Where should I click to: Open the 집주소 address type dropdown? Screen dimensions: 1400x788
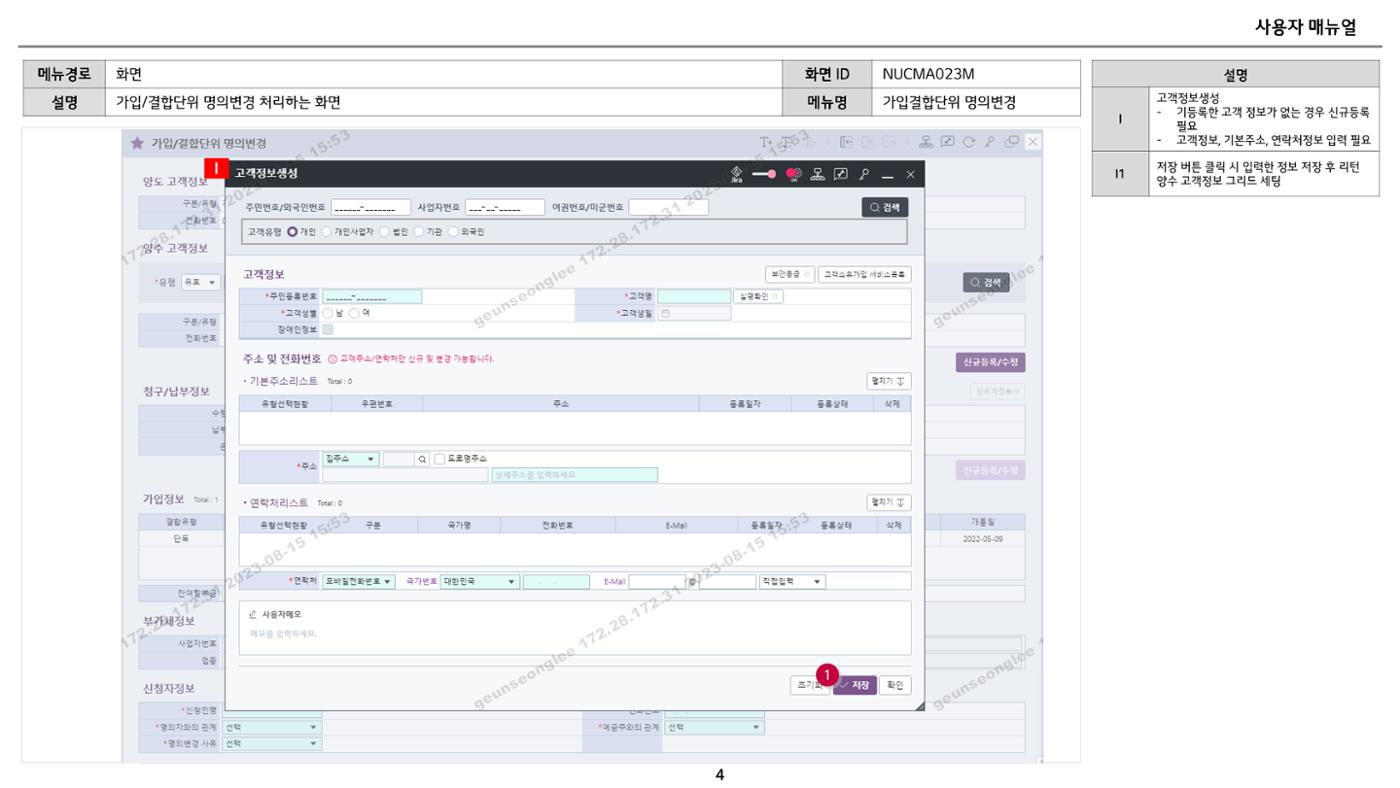[351, 458]
